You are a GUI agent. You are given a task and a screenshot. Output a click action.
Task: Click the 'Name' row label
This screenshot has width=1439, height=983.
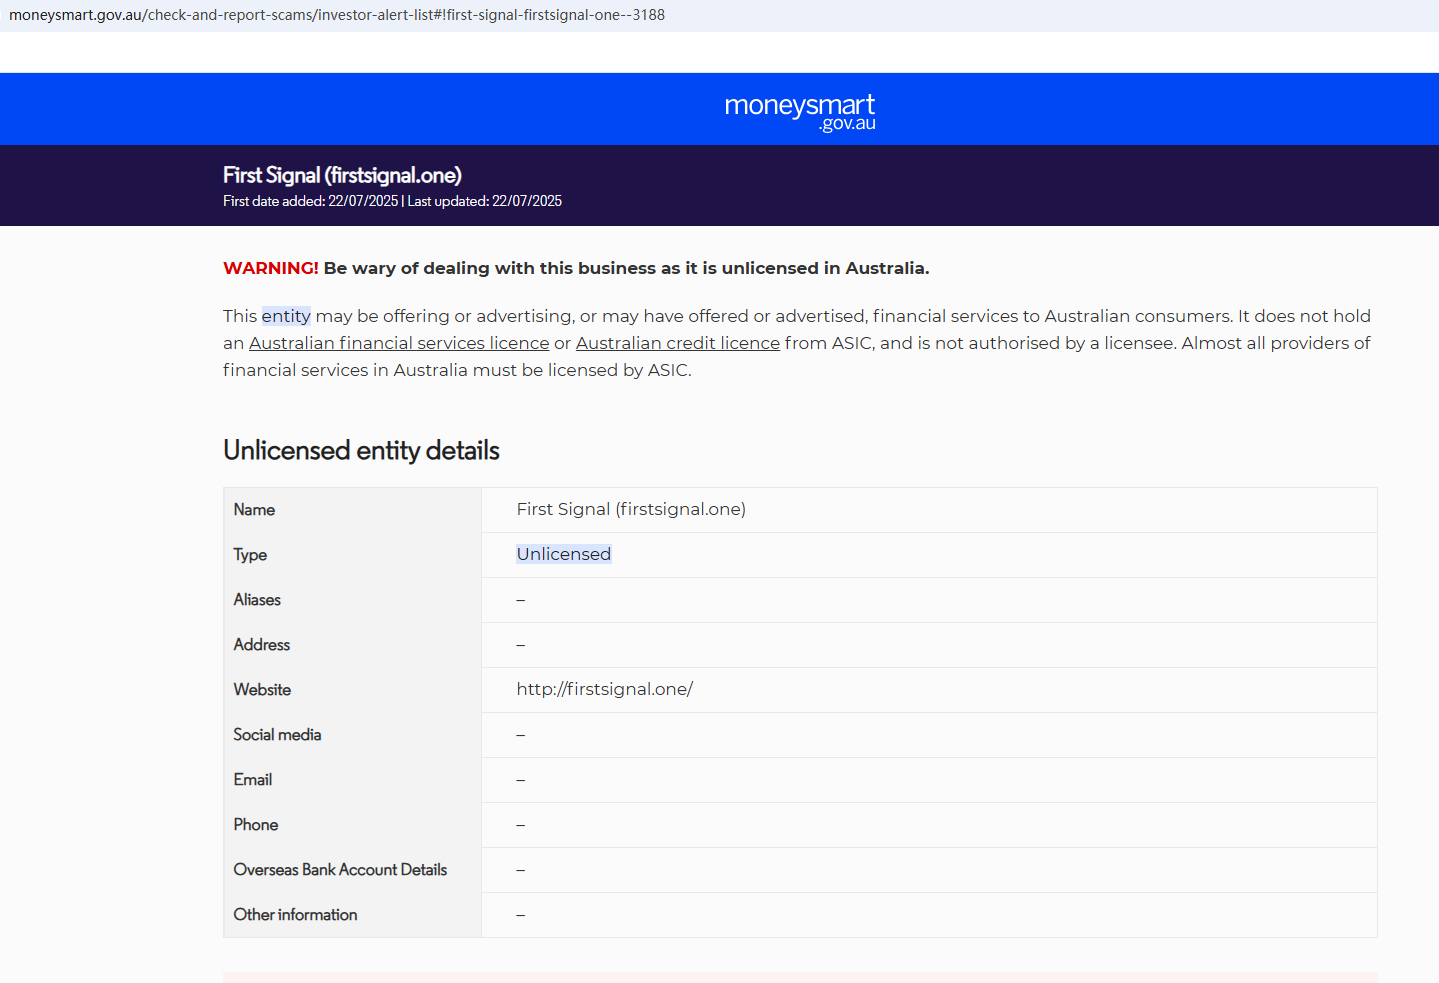click(254, 510)
